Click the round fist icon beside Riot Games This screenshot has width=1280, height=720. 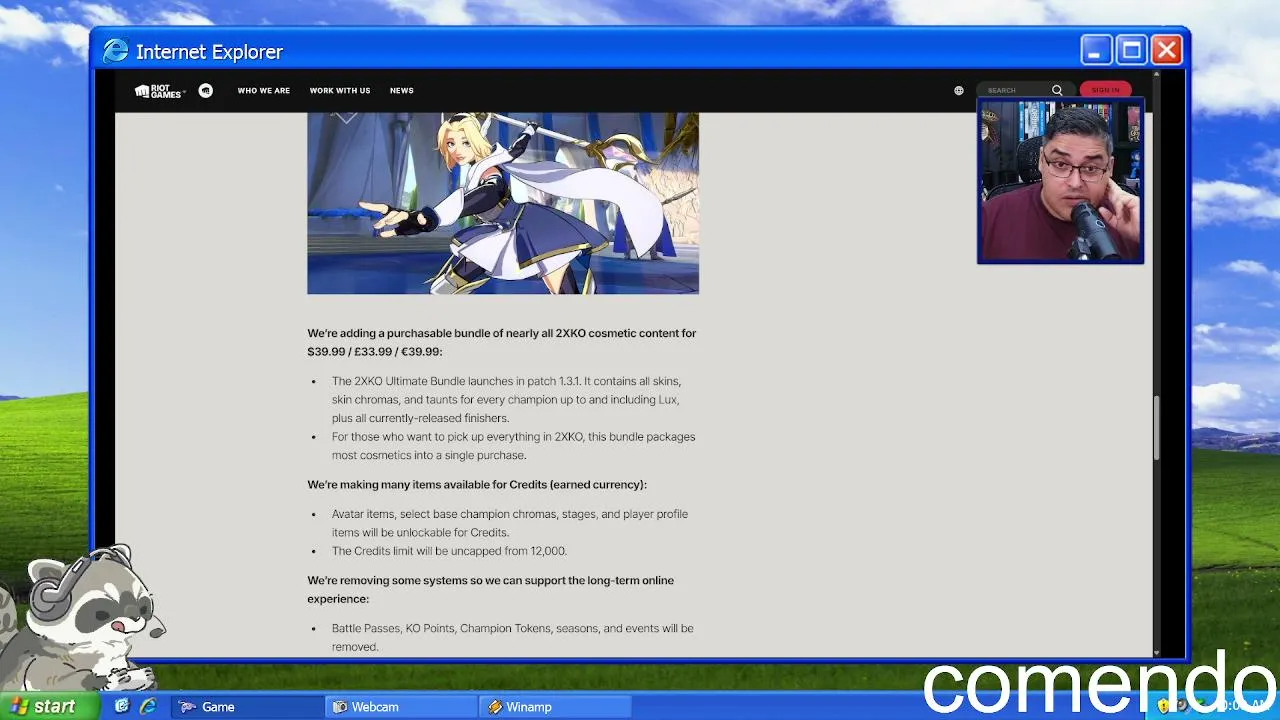[206, 91]
